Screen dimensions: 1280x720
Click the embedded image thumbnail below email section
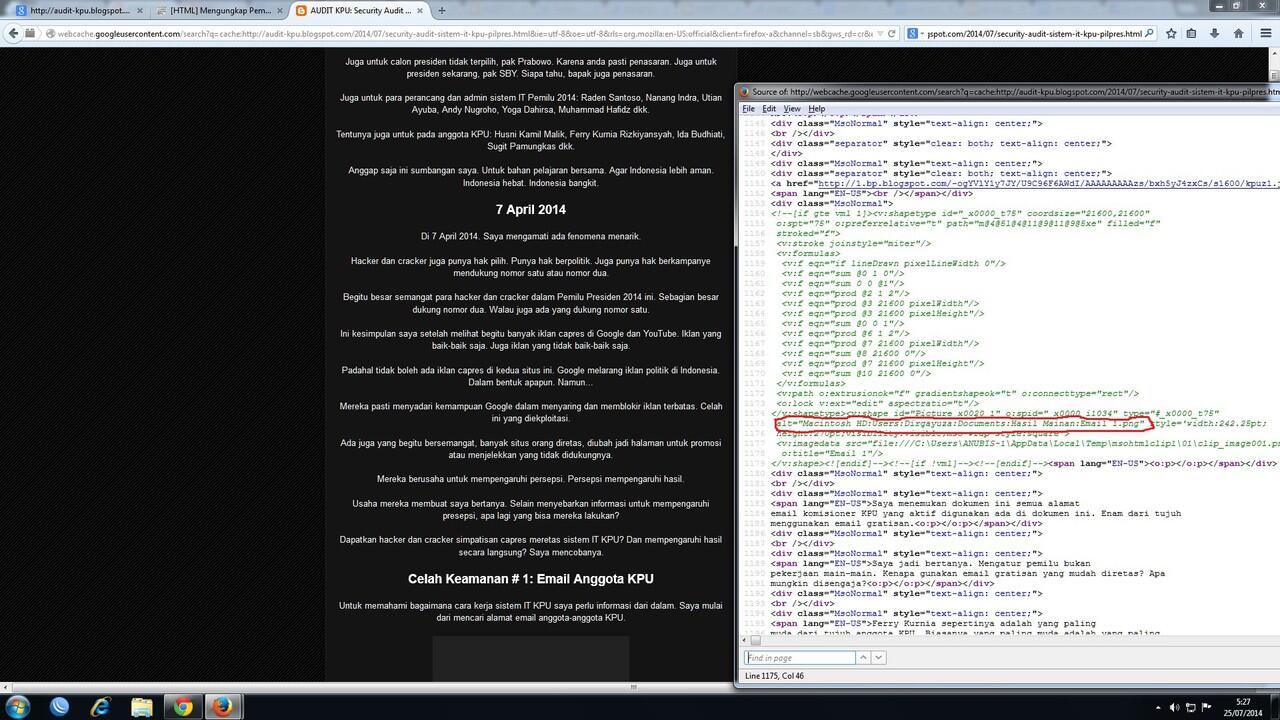[531, 660]
